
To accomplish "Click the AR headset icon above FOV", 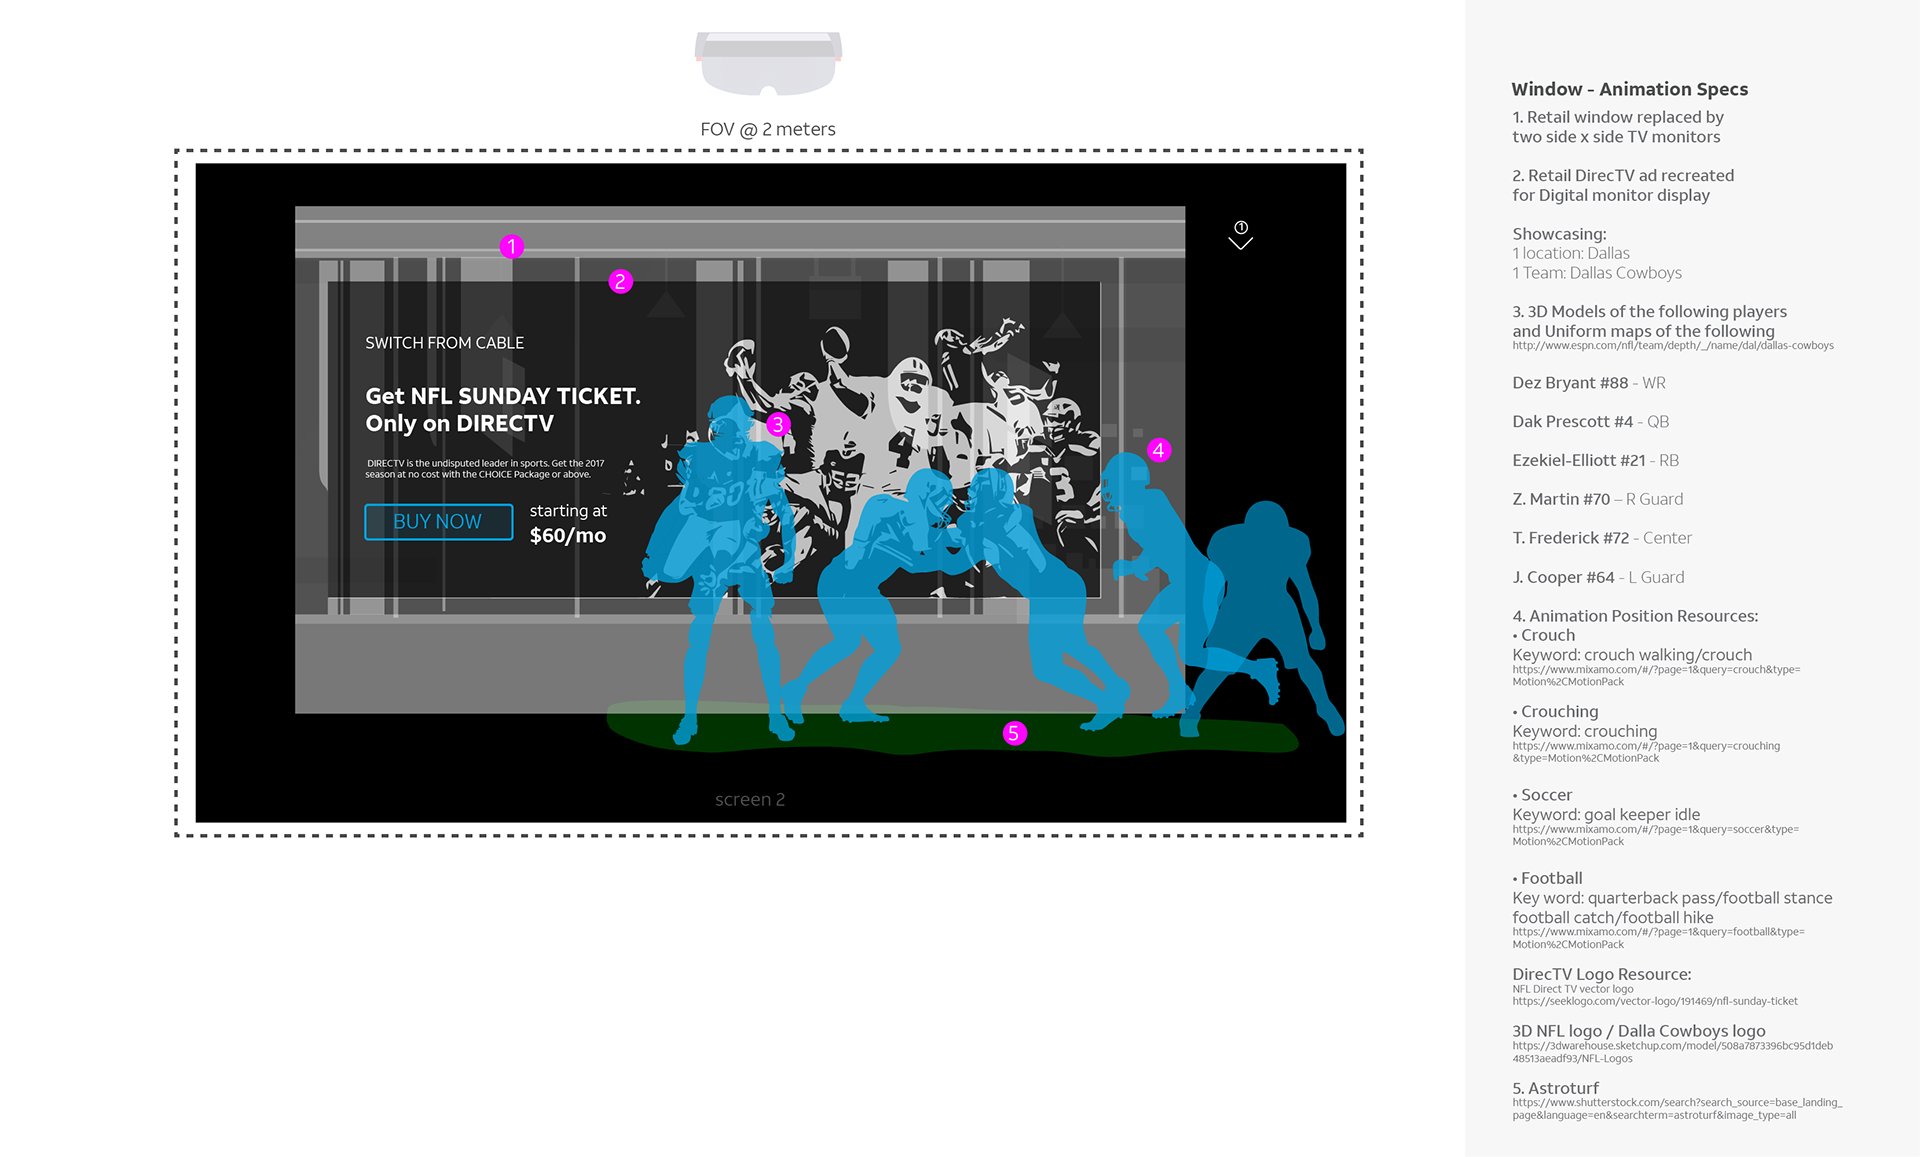I will click(768, 63).
